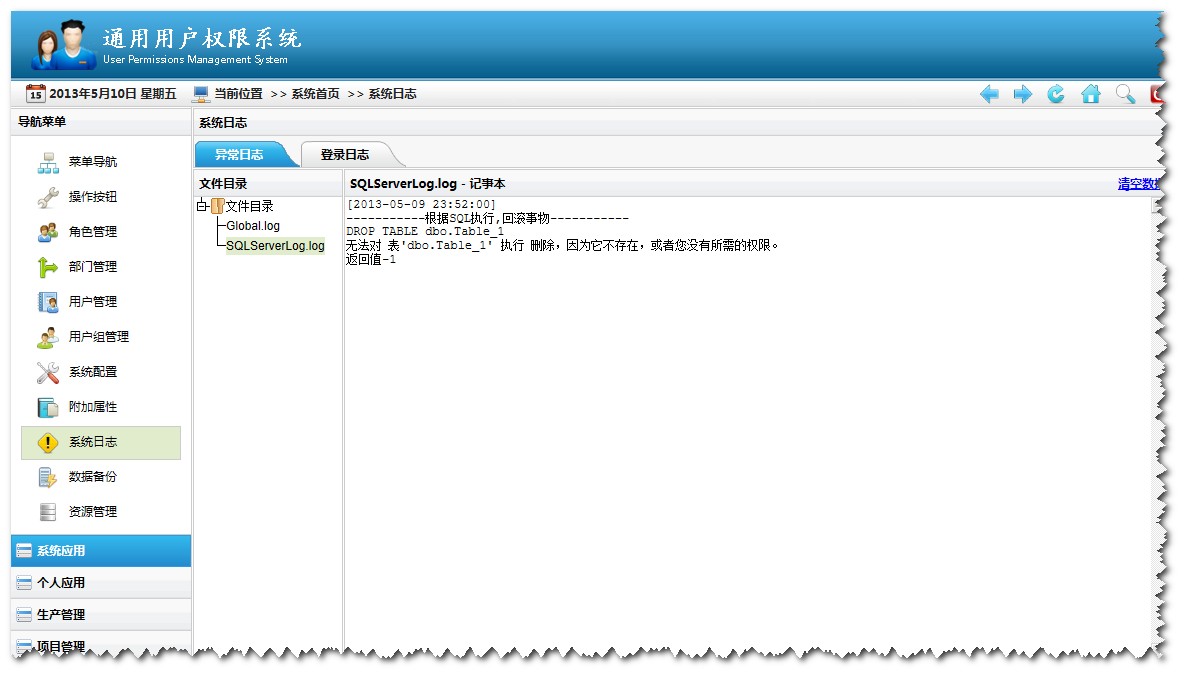Viewport: 1185px width, 676px height.
Task: Open search with the magnifier icon
Action: click(x=1124, y=93)
